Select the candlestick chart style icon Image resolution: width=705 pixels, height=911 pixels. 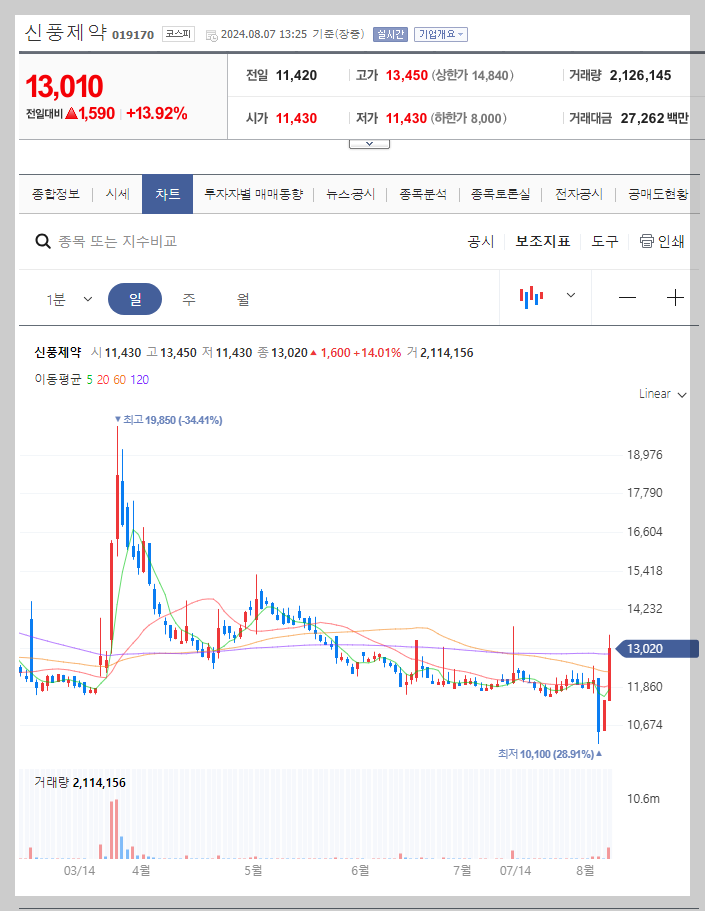(x=531, y=298)
